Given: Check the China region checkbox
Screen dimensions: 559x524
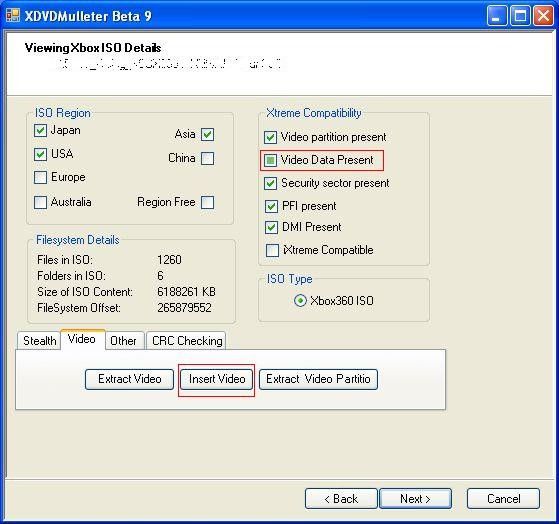Looking at the screenshot, I should click(x=207, y=158).
